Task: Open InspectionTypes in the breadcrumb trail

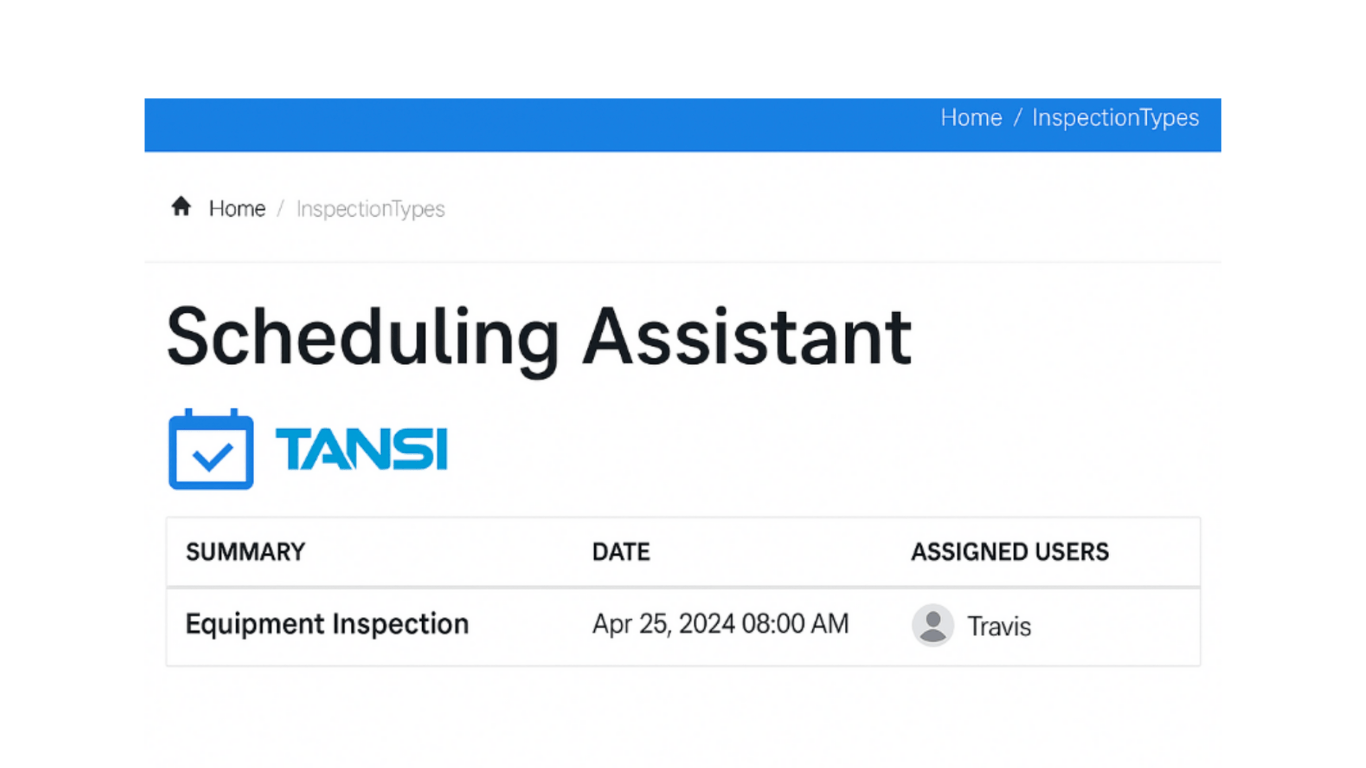Action: pyautogui.click(x=370, y=208)
